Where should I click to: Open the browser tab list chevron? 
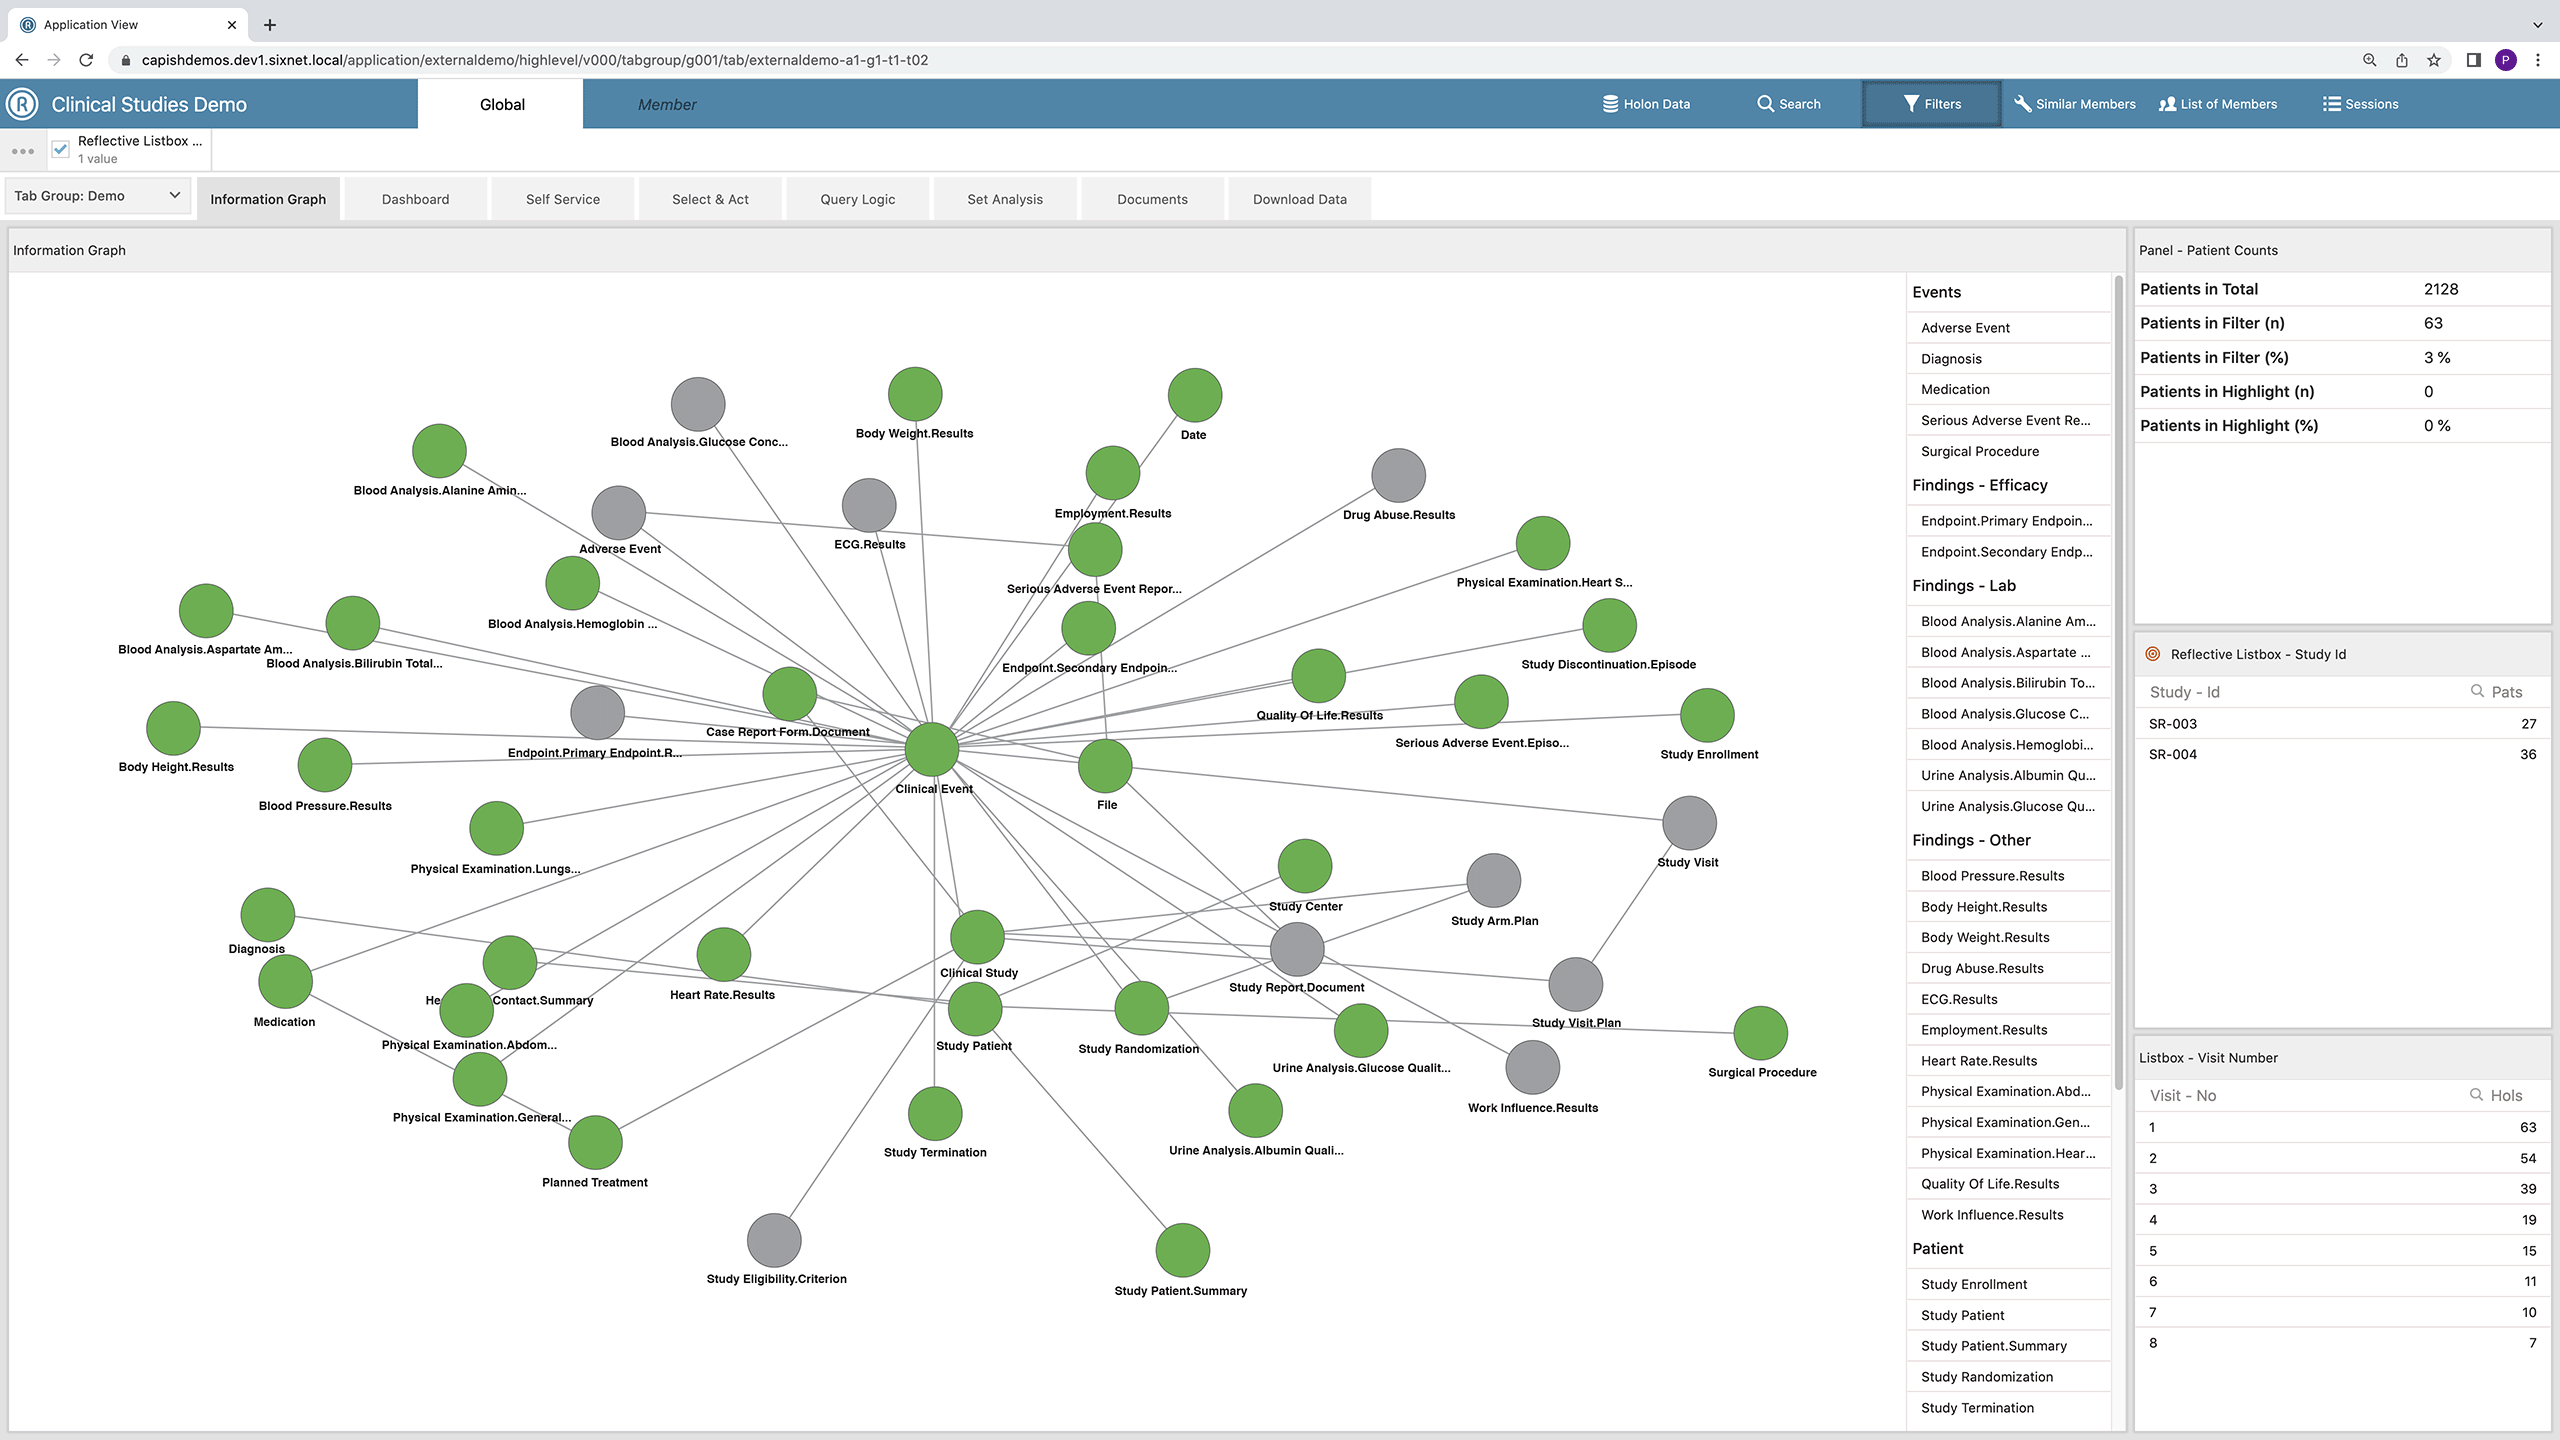coord(2537,25)
